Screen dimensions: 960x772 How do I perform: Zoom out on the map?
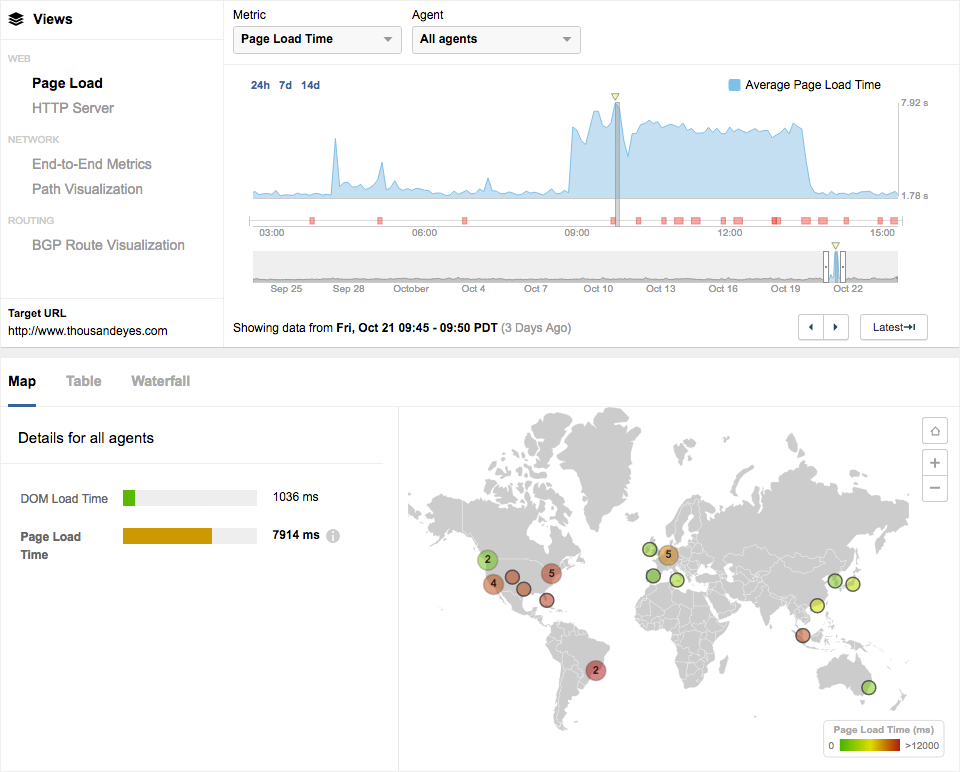(x=935, y=488)
